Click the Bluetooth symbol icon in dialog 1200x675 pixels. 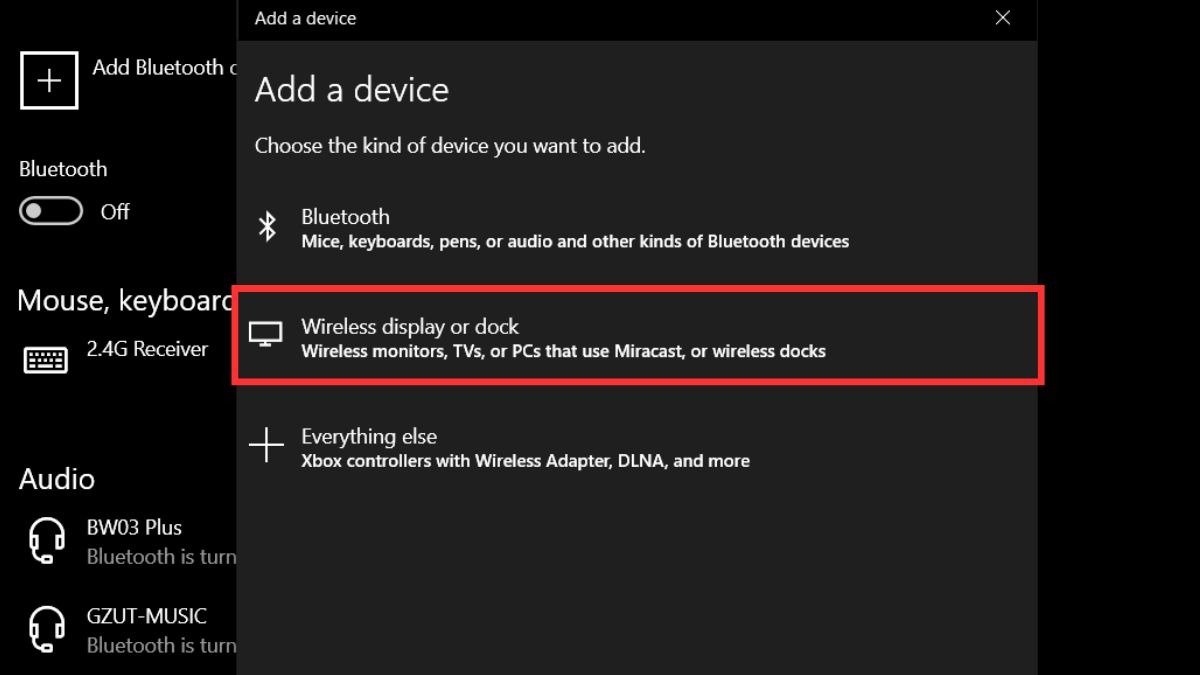[267, 227]
